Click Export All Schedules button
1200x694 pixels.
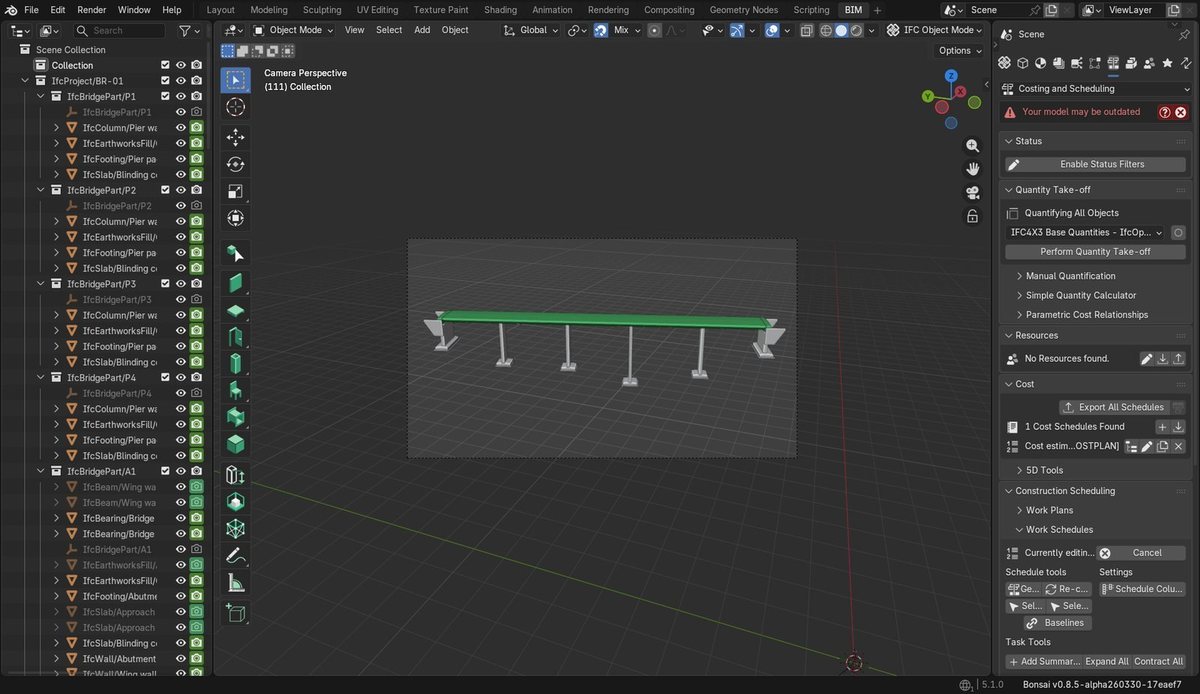pyautogui.click(x=1113, y=407)
